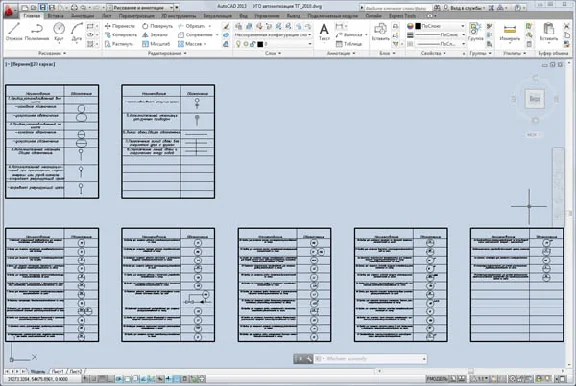Expand the Редактирование panel
Viewport: 576px width, 386px height.
tap(167, 53)
